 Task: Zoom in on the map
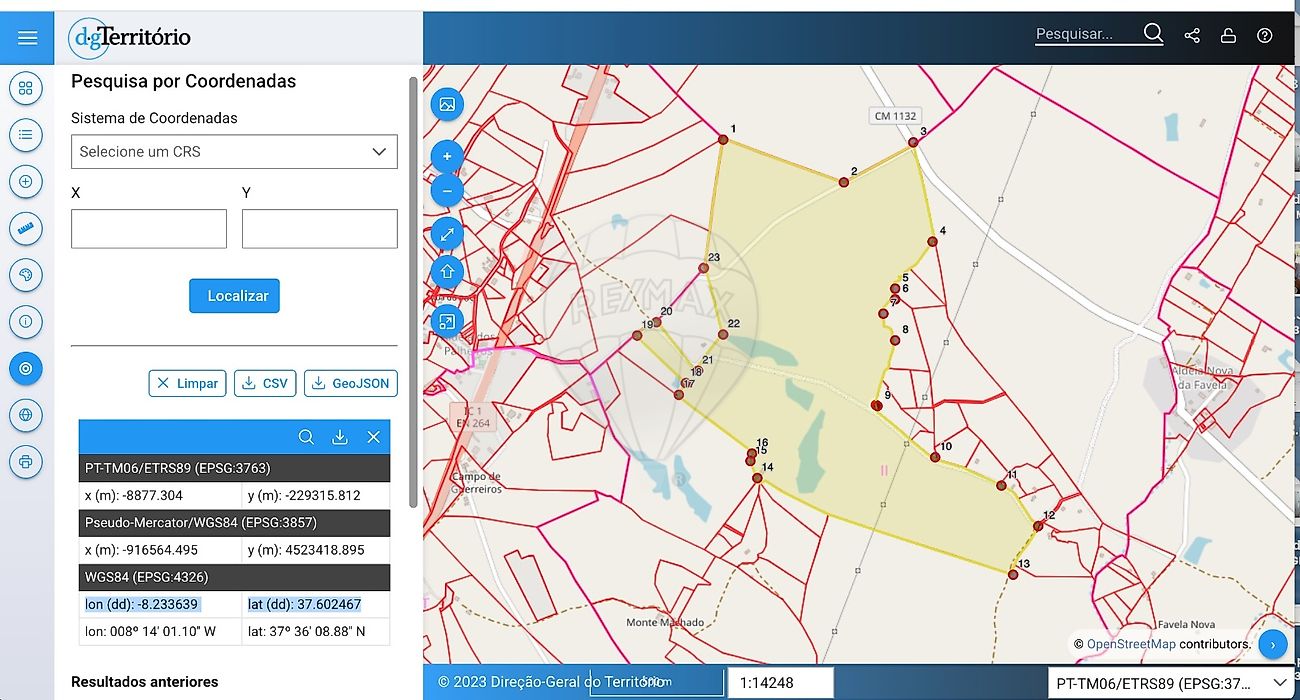tap(447, 156)
